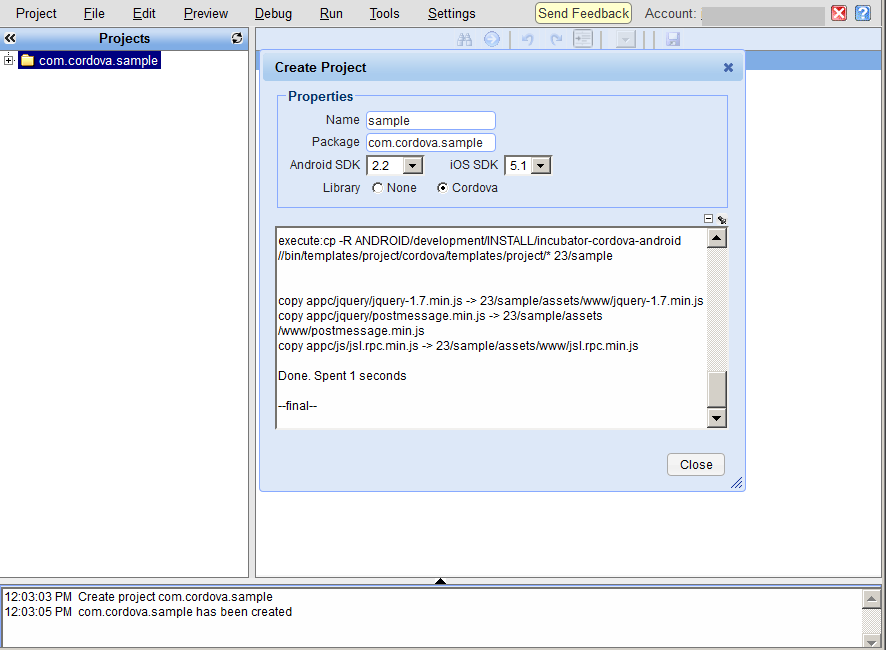This screenshot has height=650, width=886.
Task: Click the blue go-forward arrow toolbar icon
Action: point(492,39)
